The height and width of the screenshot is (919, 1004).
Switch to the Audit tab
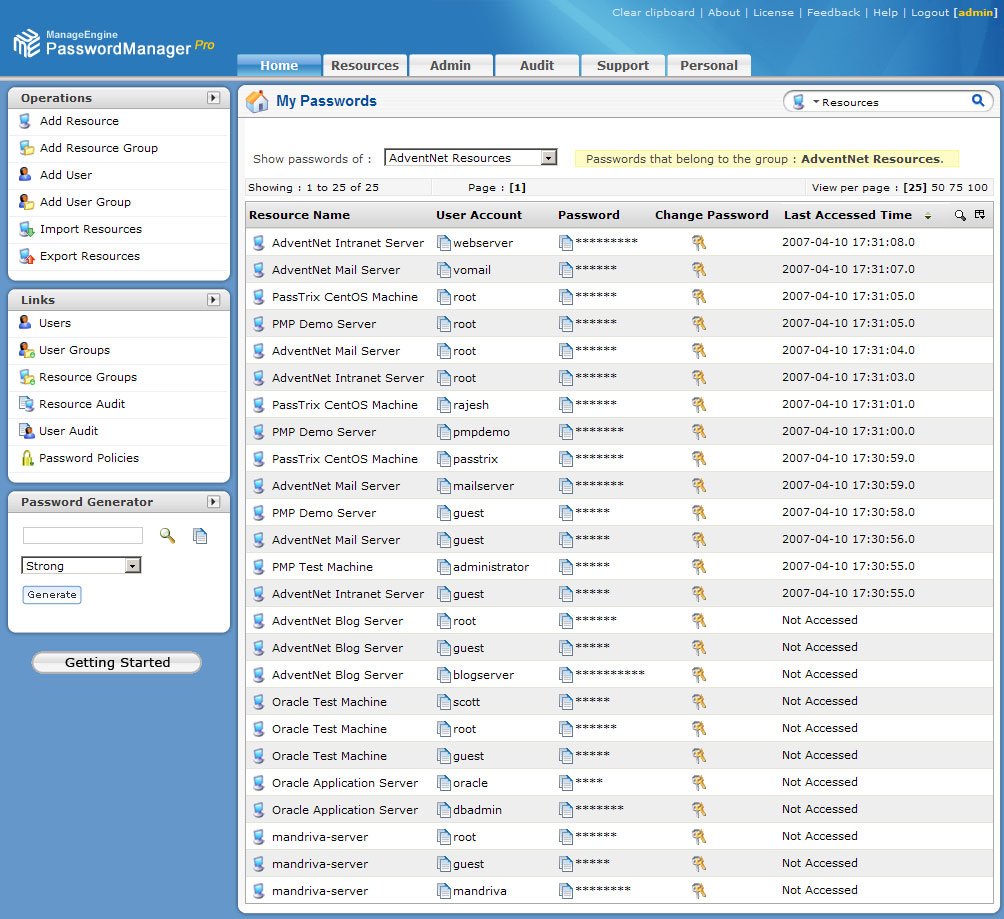(x=537, y=66)
